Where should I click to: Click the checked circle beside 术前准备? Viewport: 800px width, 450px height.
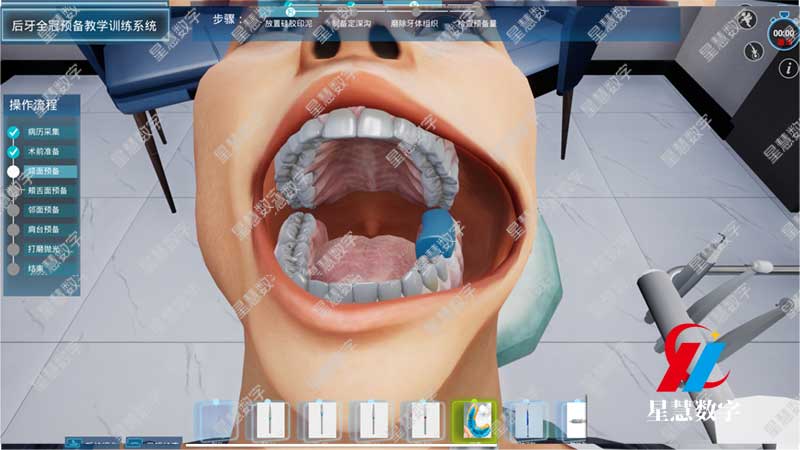[13, 152]
